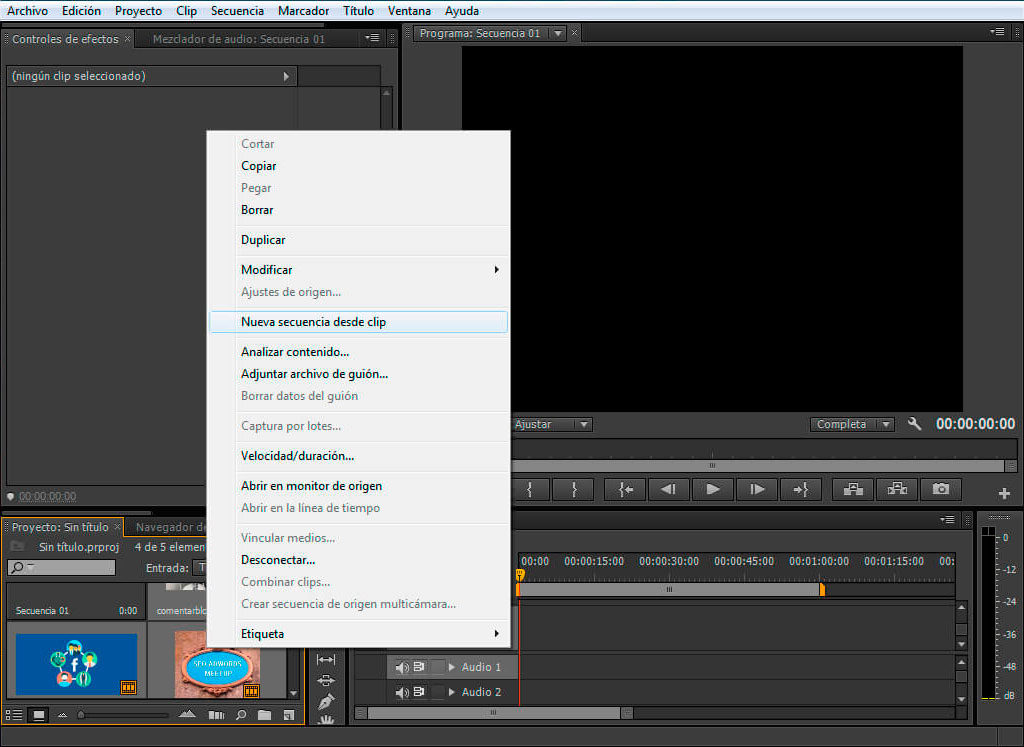
Task: Select the Hand tool
Action: coord(325,720)
